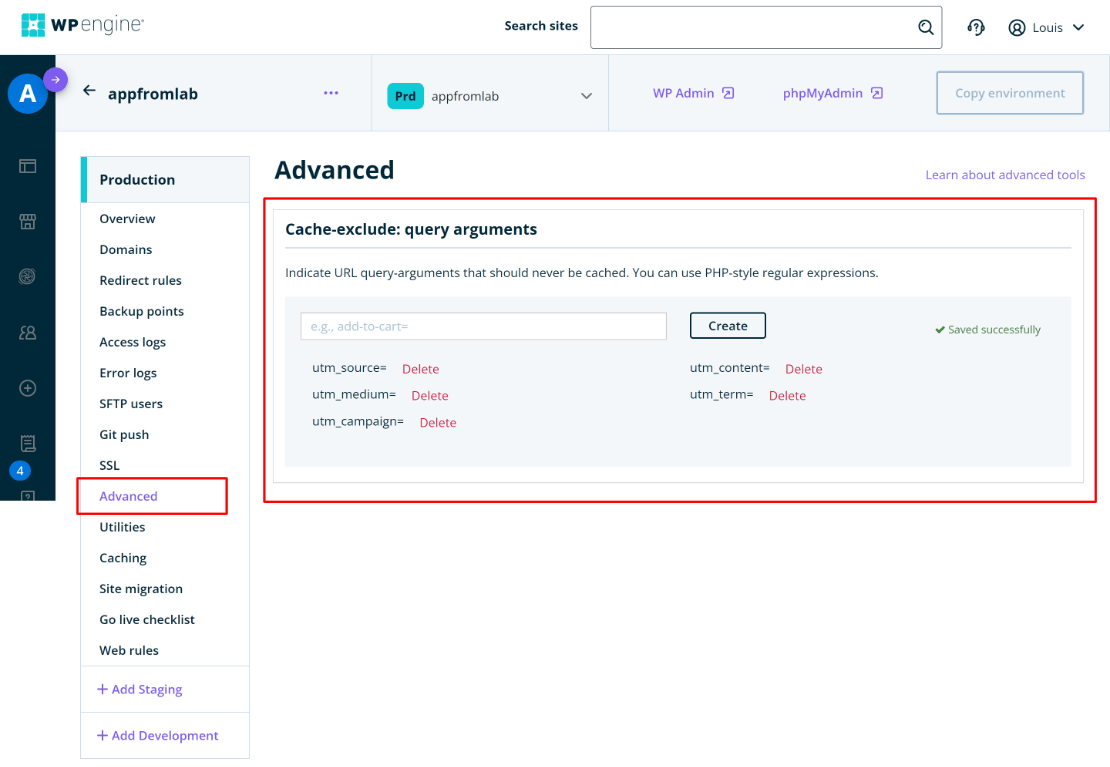This screenshot has width=1110, height=767.
Task: Open the invoices icon with badge 4
Action: click(x=27, y=443)
